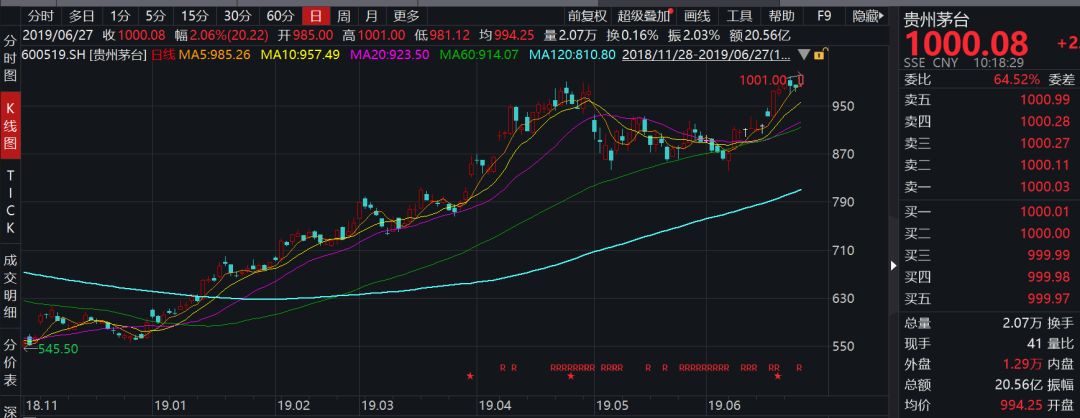Click the 买二 bid price 1000.00

coord(1047,233)
